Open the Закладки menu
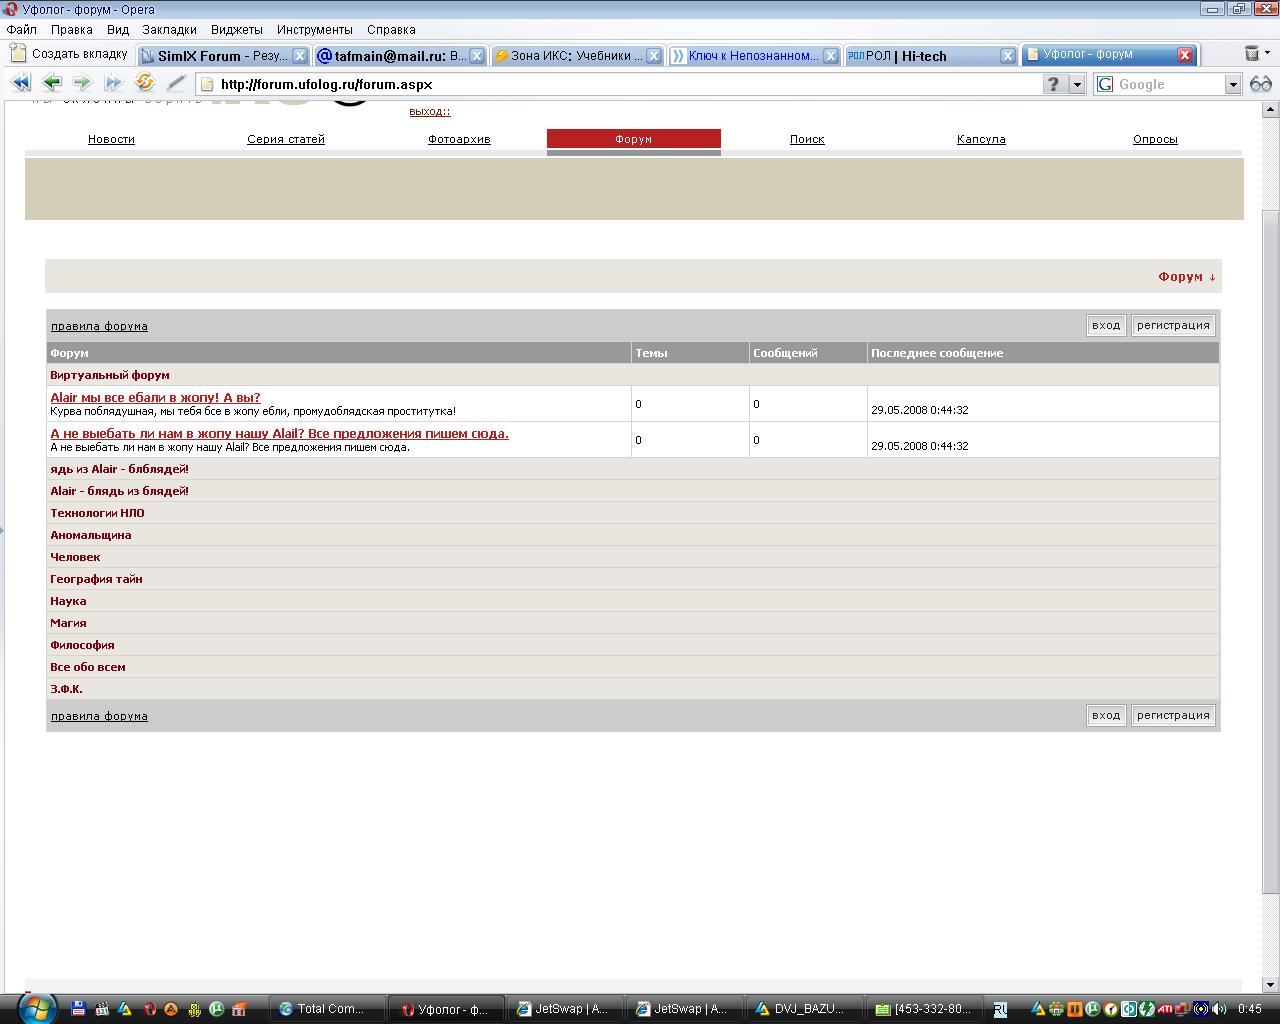 point(169,30)
